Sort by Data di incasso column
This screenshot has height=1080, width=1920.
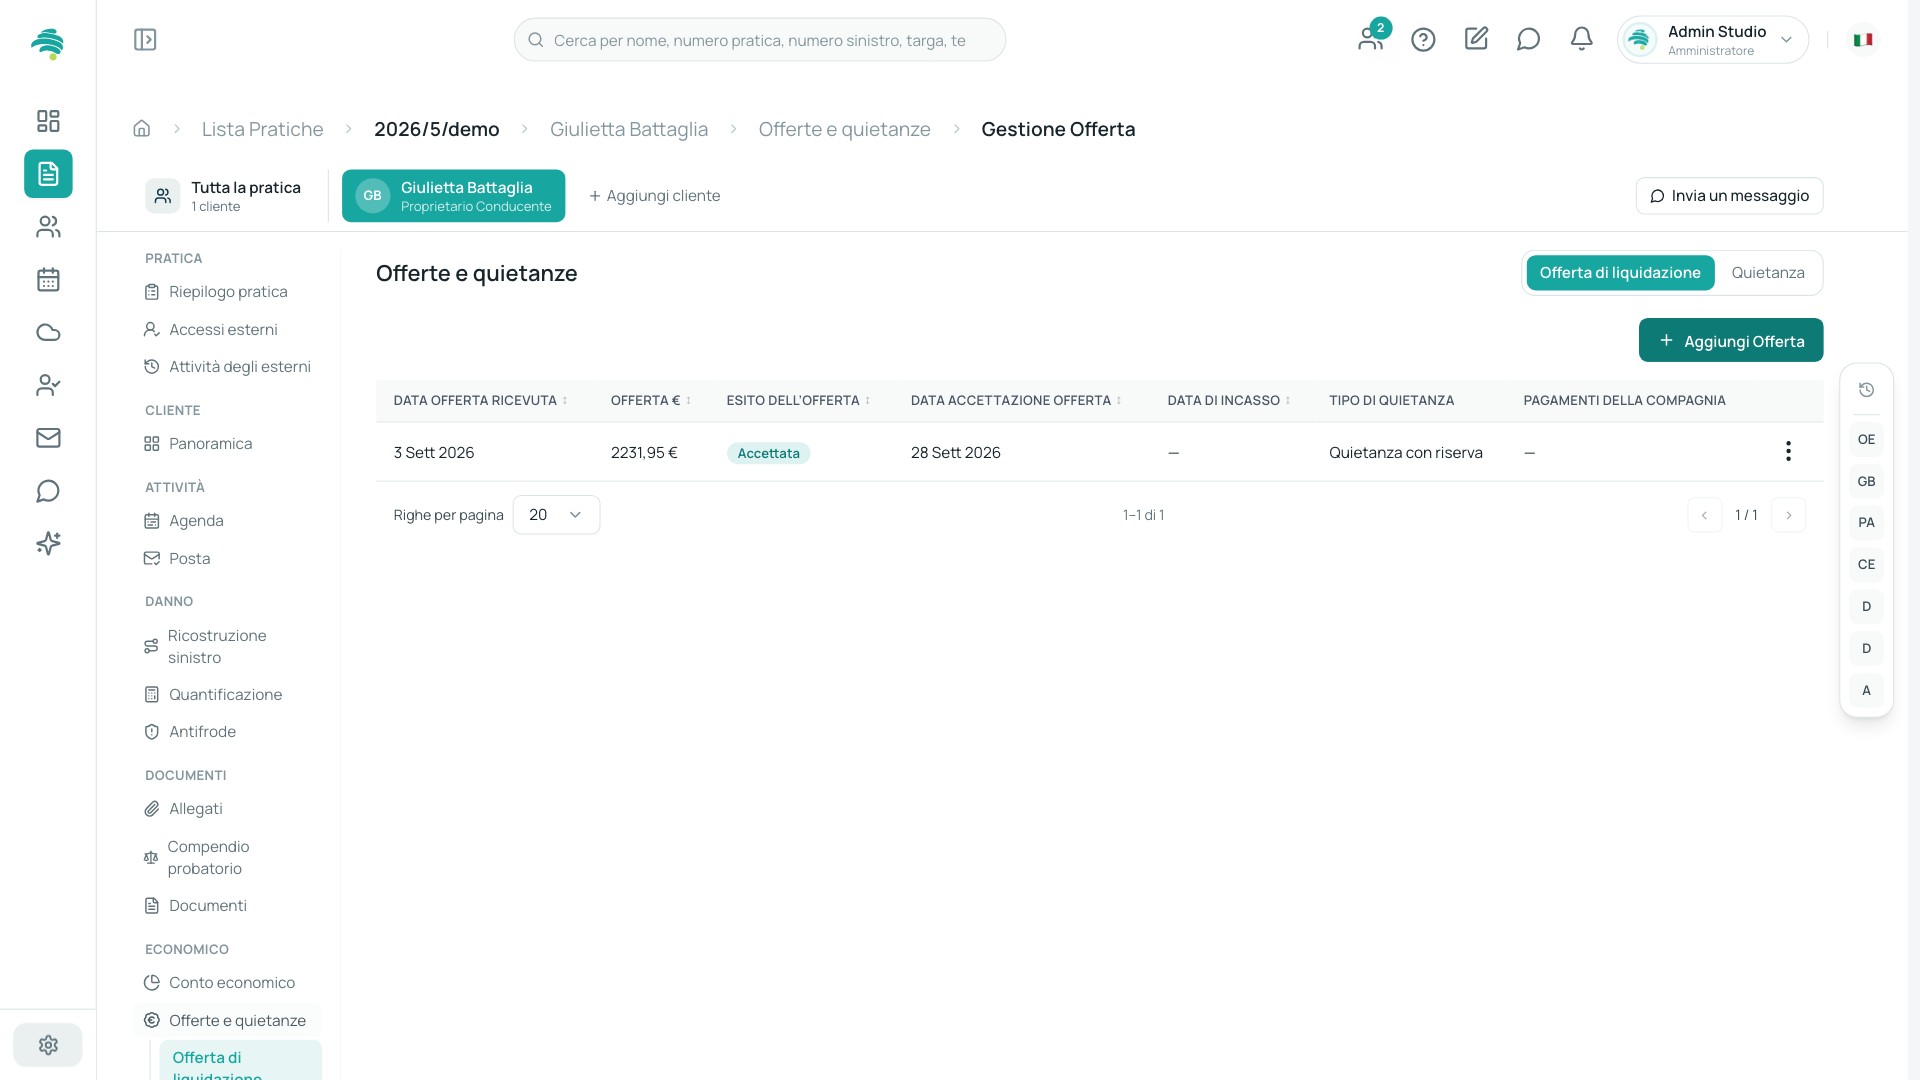pyautogui.click(x=1229, y=401)
